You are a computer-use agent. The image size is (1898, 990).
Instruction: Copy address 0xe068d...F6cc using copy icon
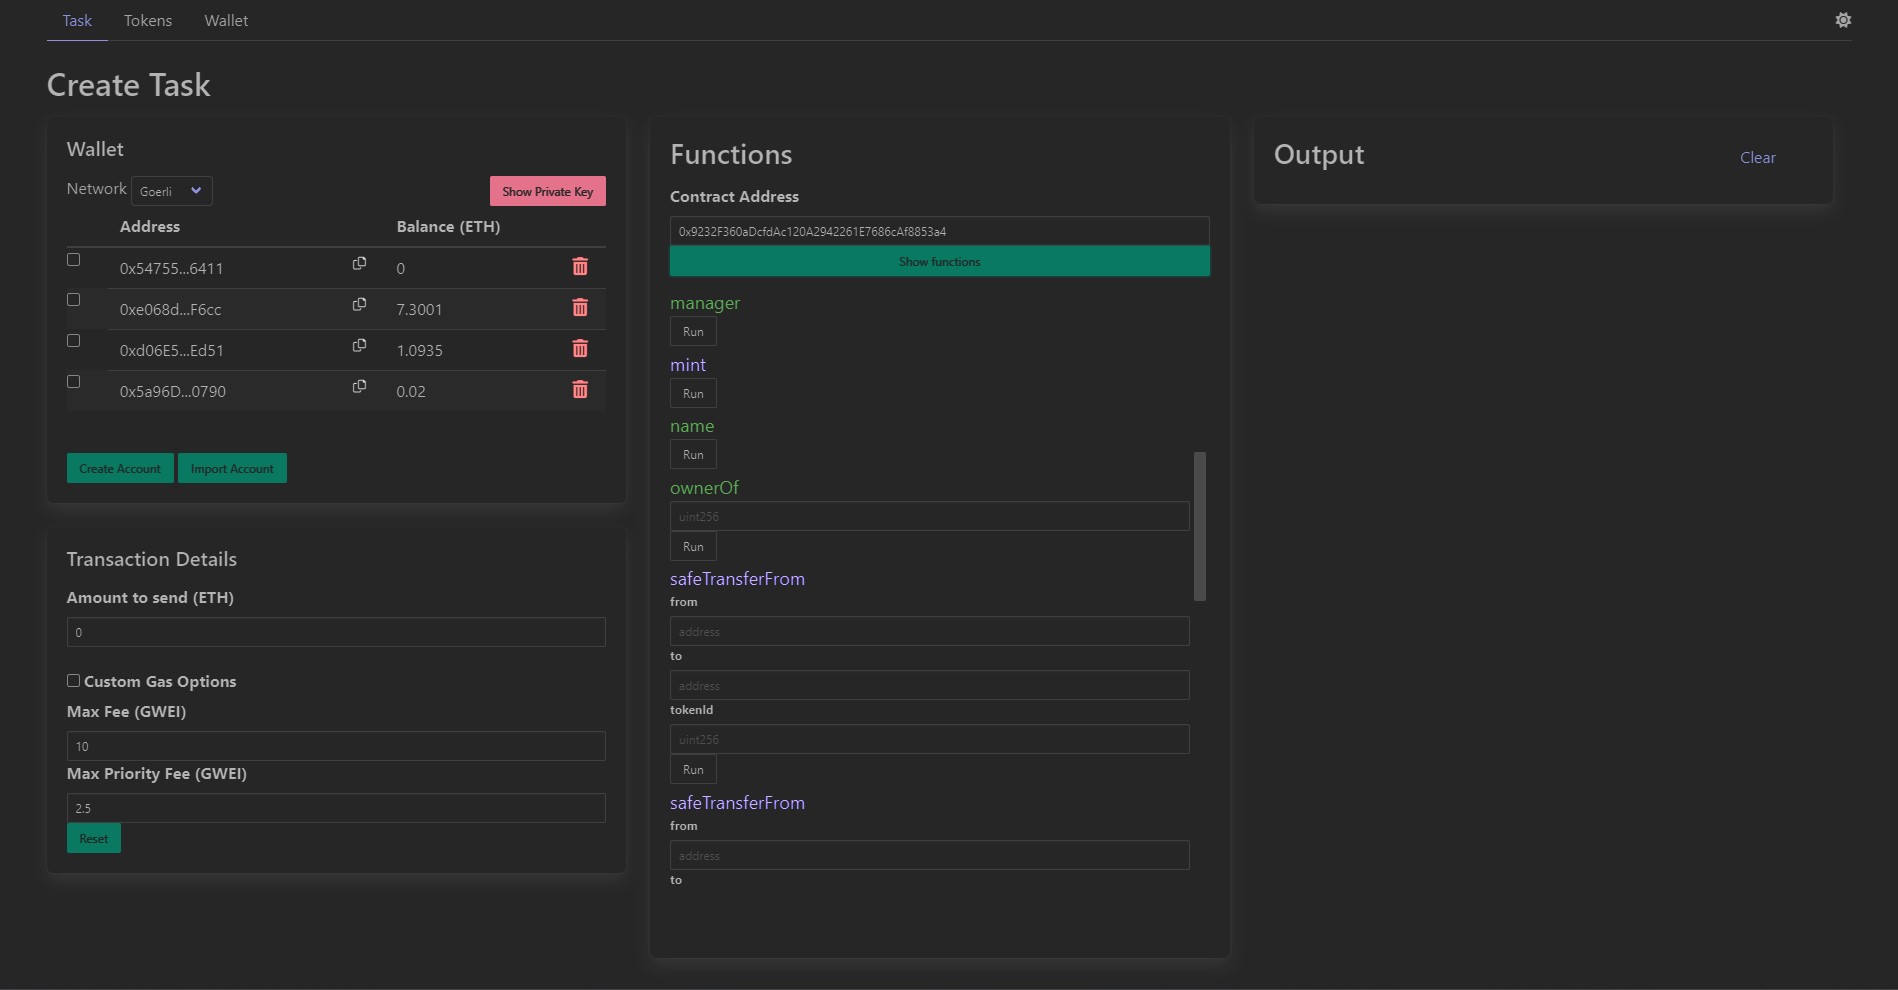coord(359,305)
